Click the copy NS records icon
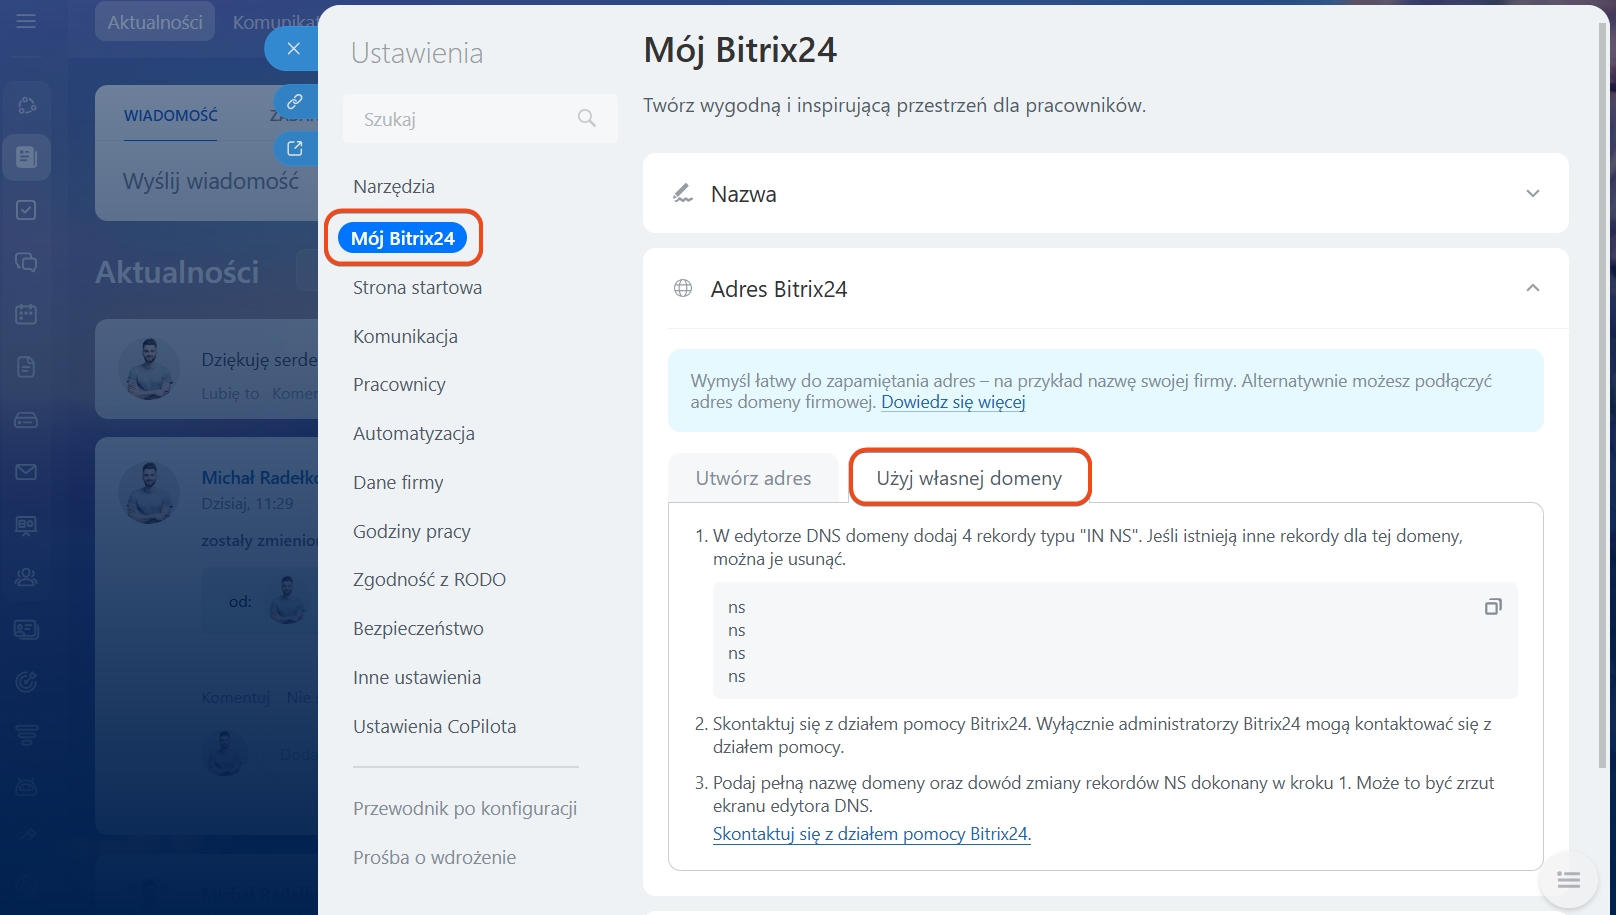1616x915 pixels. click(x=1492, y=607)
